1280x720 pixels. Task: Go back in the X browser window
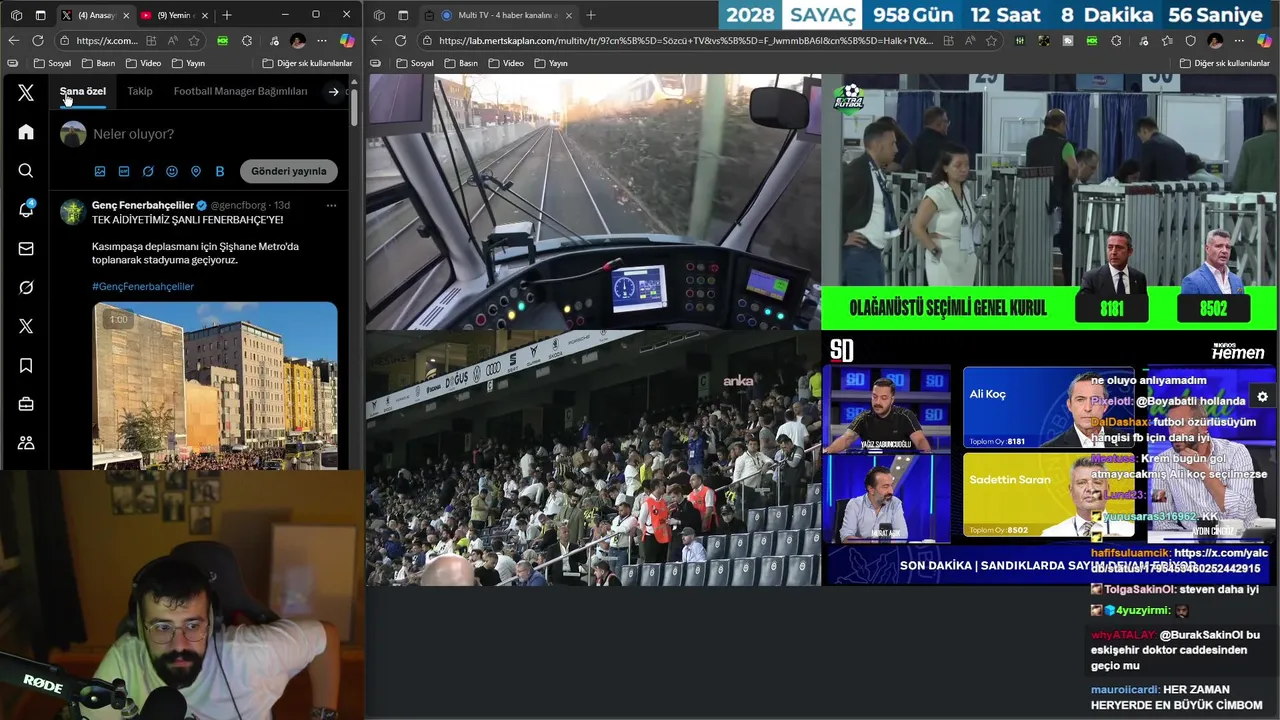(x=14, y=40)
